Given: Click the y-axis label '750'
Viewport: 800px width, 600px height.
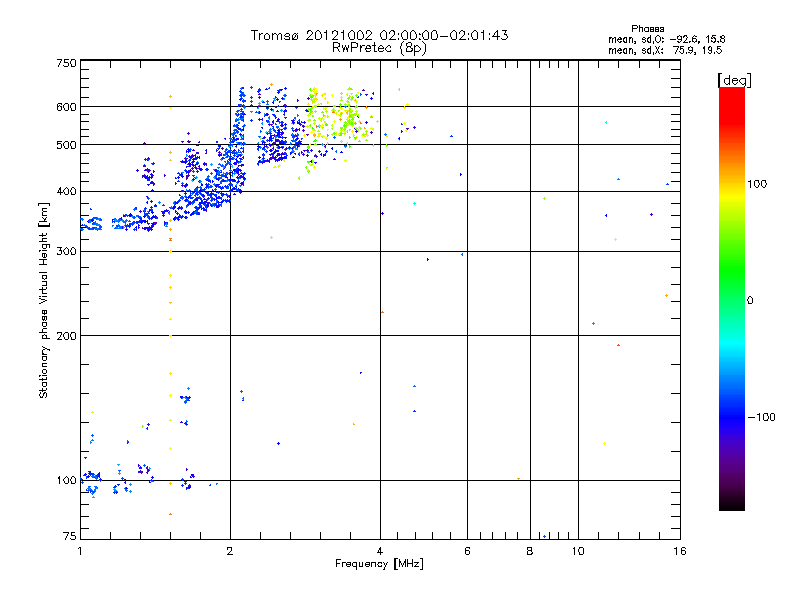Looking at the screenshot, I should (66, 63).
